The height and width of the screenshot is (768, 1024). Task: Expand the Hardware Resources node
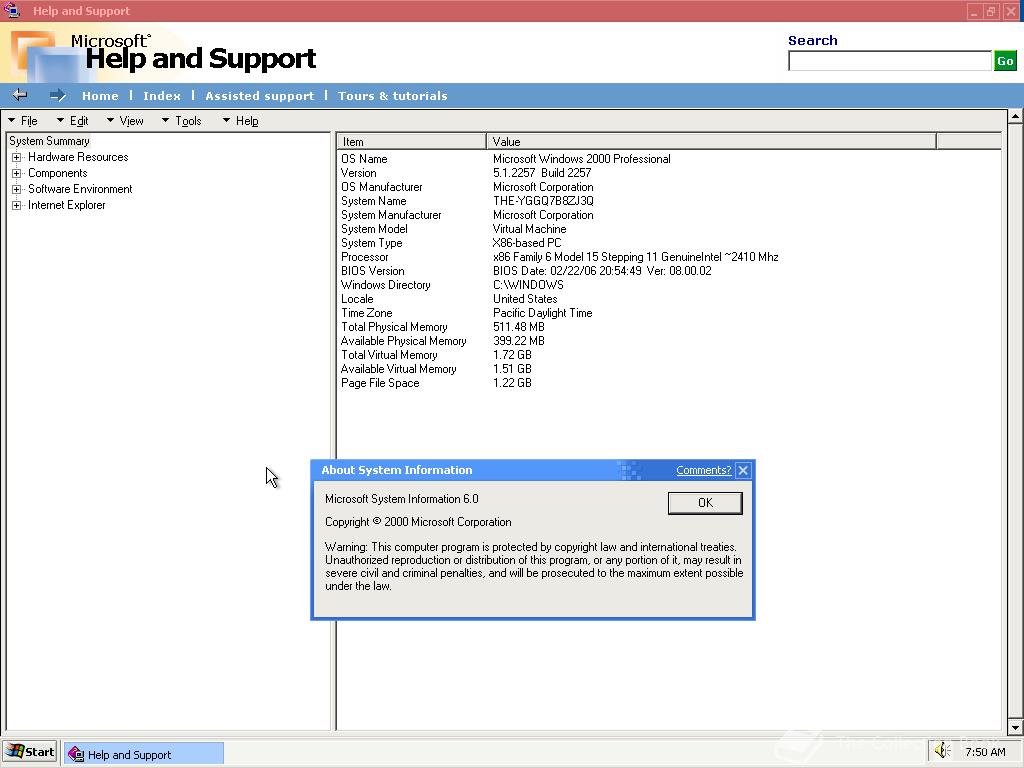[16, 157]
